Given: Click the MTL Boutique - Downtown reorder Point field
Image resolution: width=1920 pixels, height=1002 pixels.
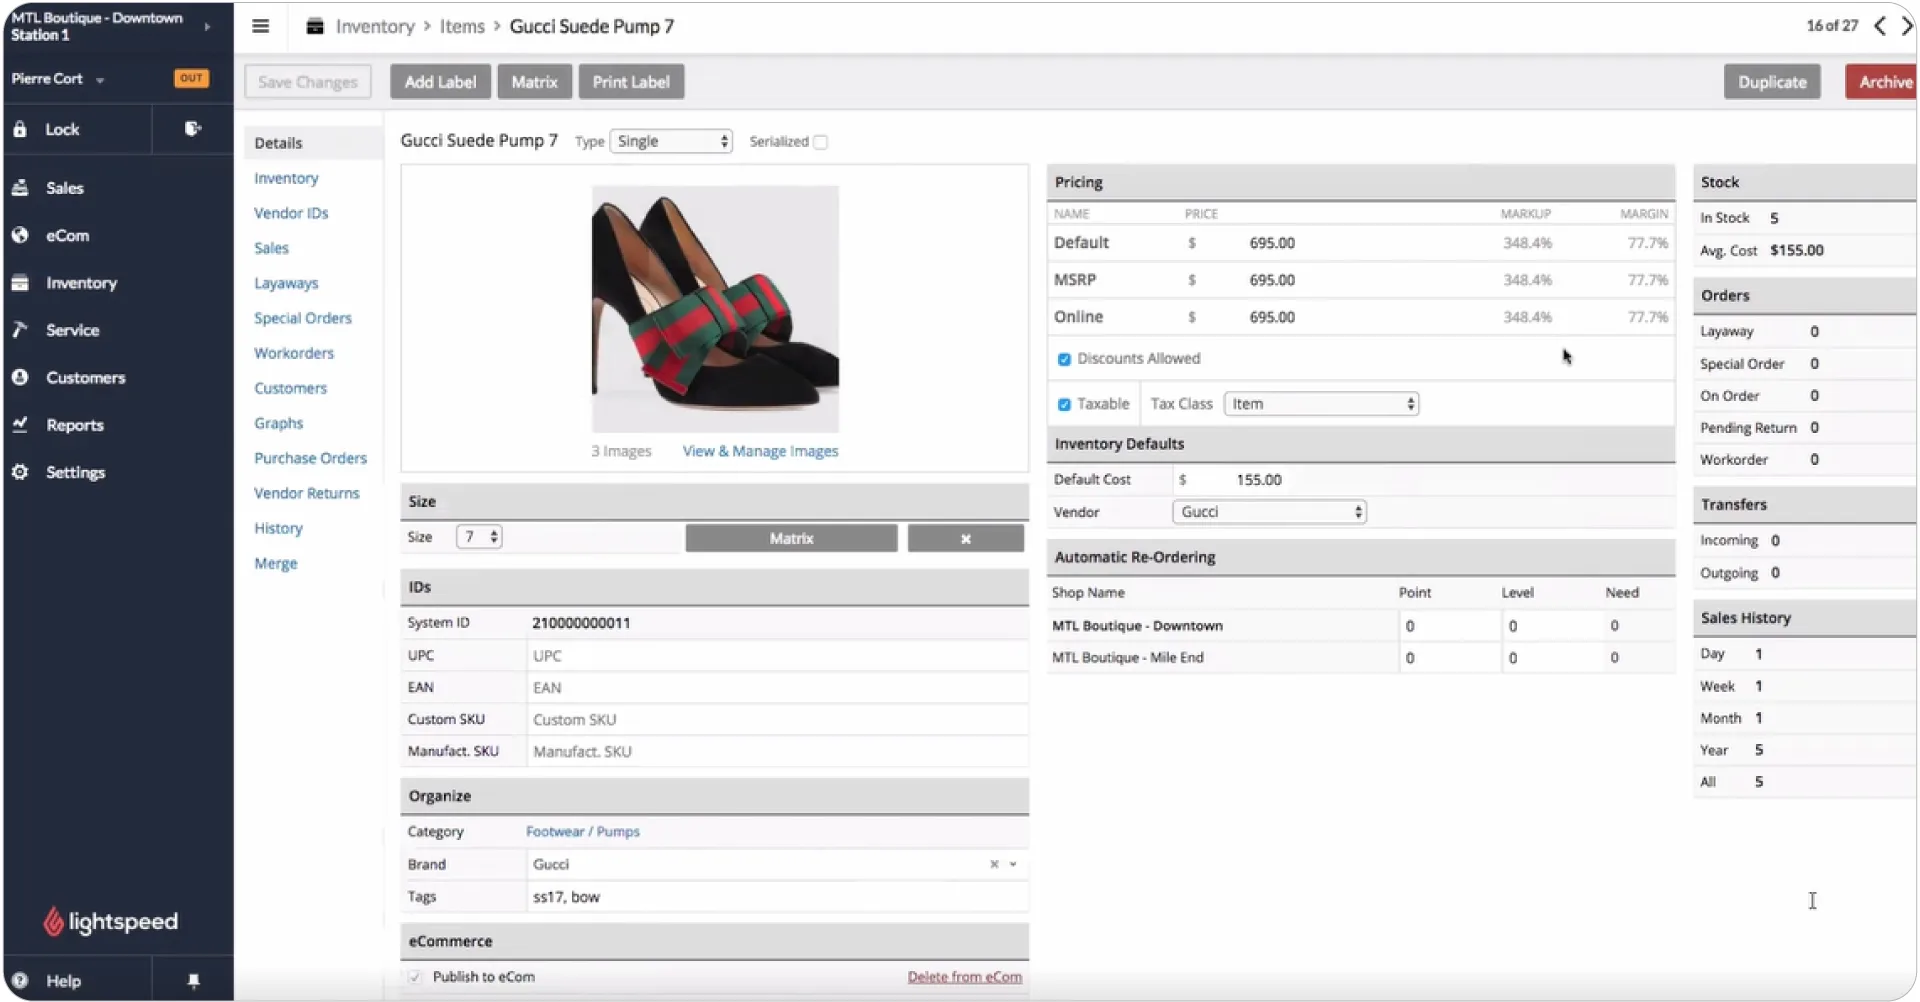Looking at the screenshot, I should [1447, 626].
